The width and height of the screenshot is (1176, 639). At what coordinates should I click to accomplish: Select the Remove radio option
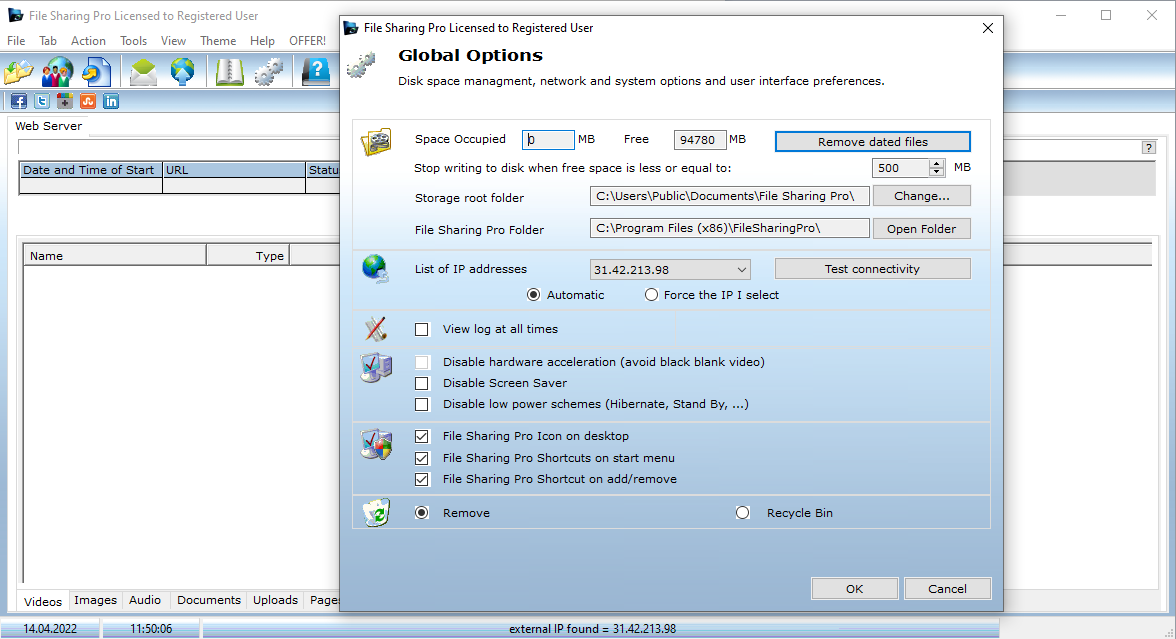tap(422, 513)
